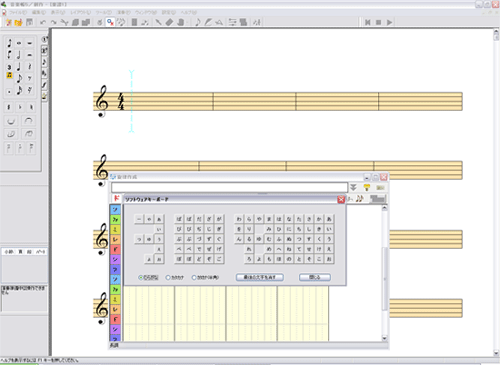This screenshot has width=500, height=365.
Task: Select the natural accidental
Action: click(x=31, y=107)
